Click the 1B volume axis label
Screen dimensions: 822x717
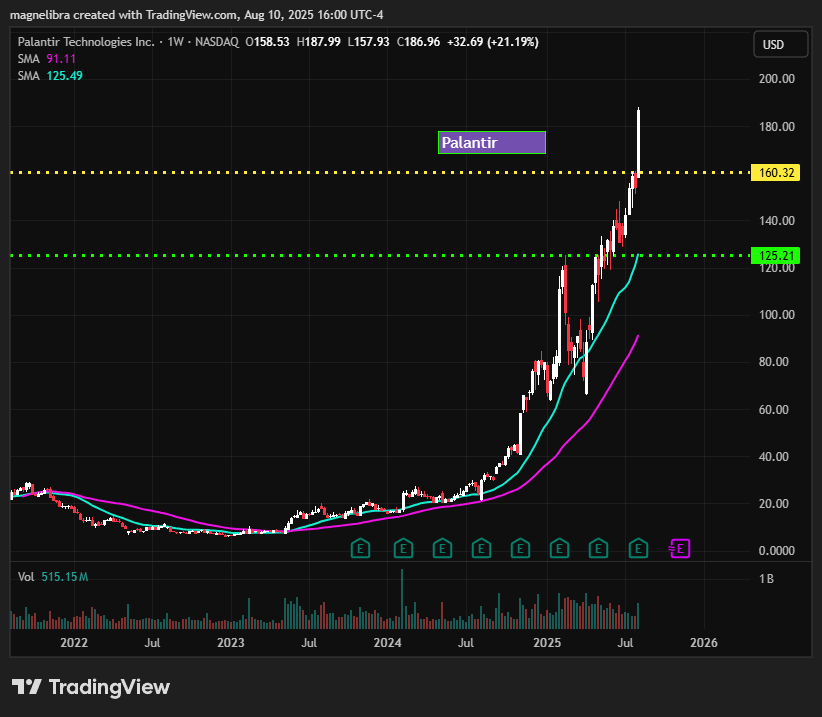pyautogui.click(x=766, y=579)
